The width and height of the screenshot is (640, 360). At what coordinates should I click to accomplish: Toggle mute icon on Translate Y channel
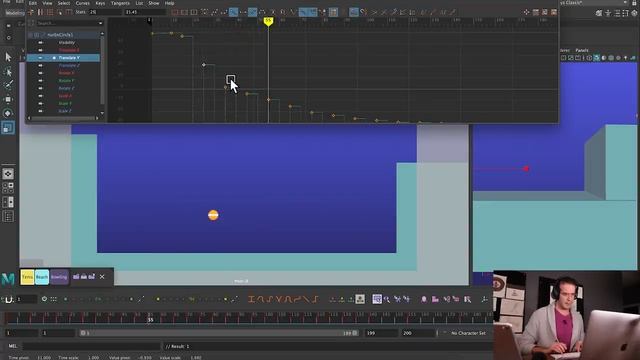pyautogui.click(x=40, y=58)
